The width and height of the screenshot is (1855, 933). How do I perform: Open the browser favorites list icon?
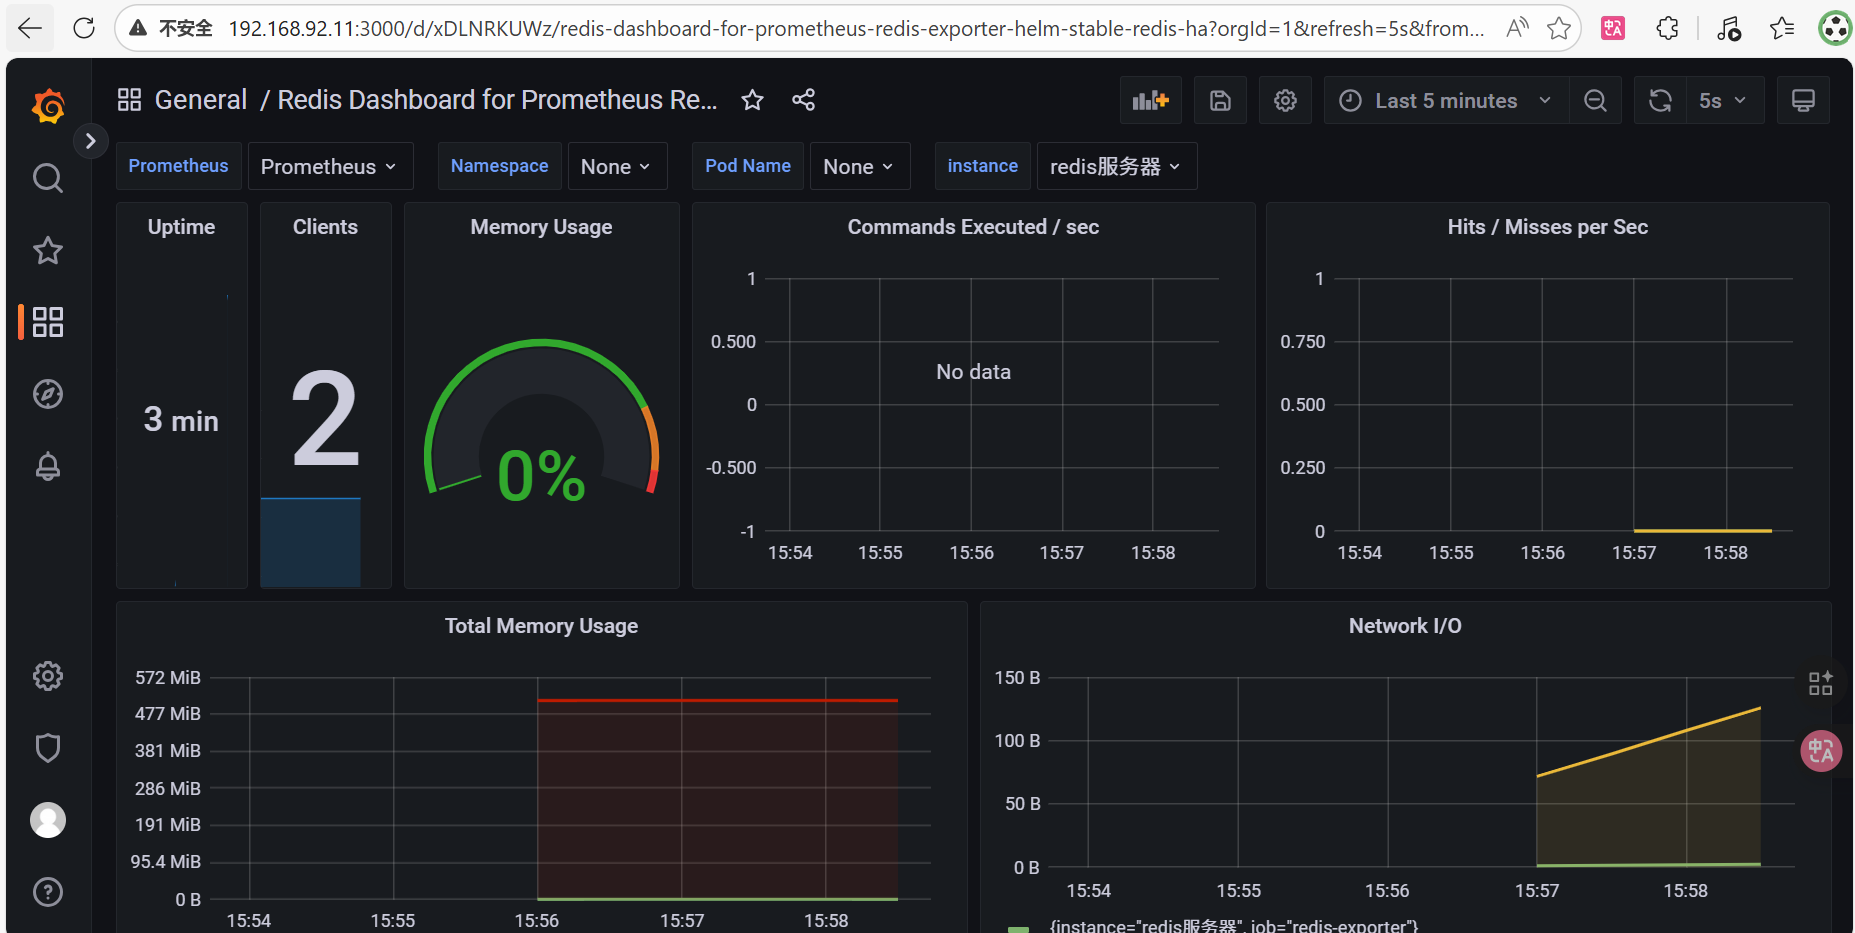(x=1781, y=28)
